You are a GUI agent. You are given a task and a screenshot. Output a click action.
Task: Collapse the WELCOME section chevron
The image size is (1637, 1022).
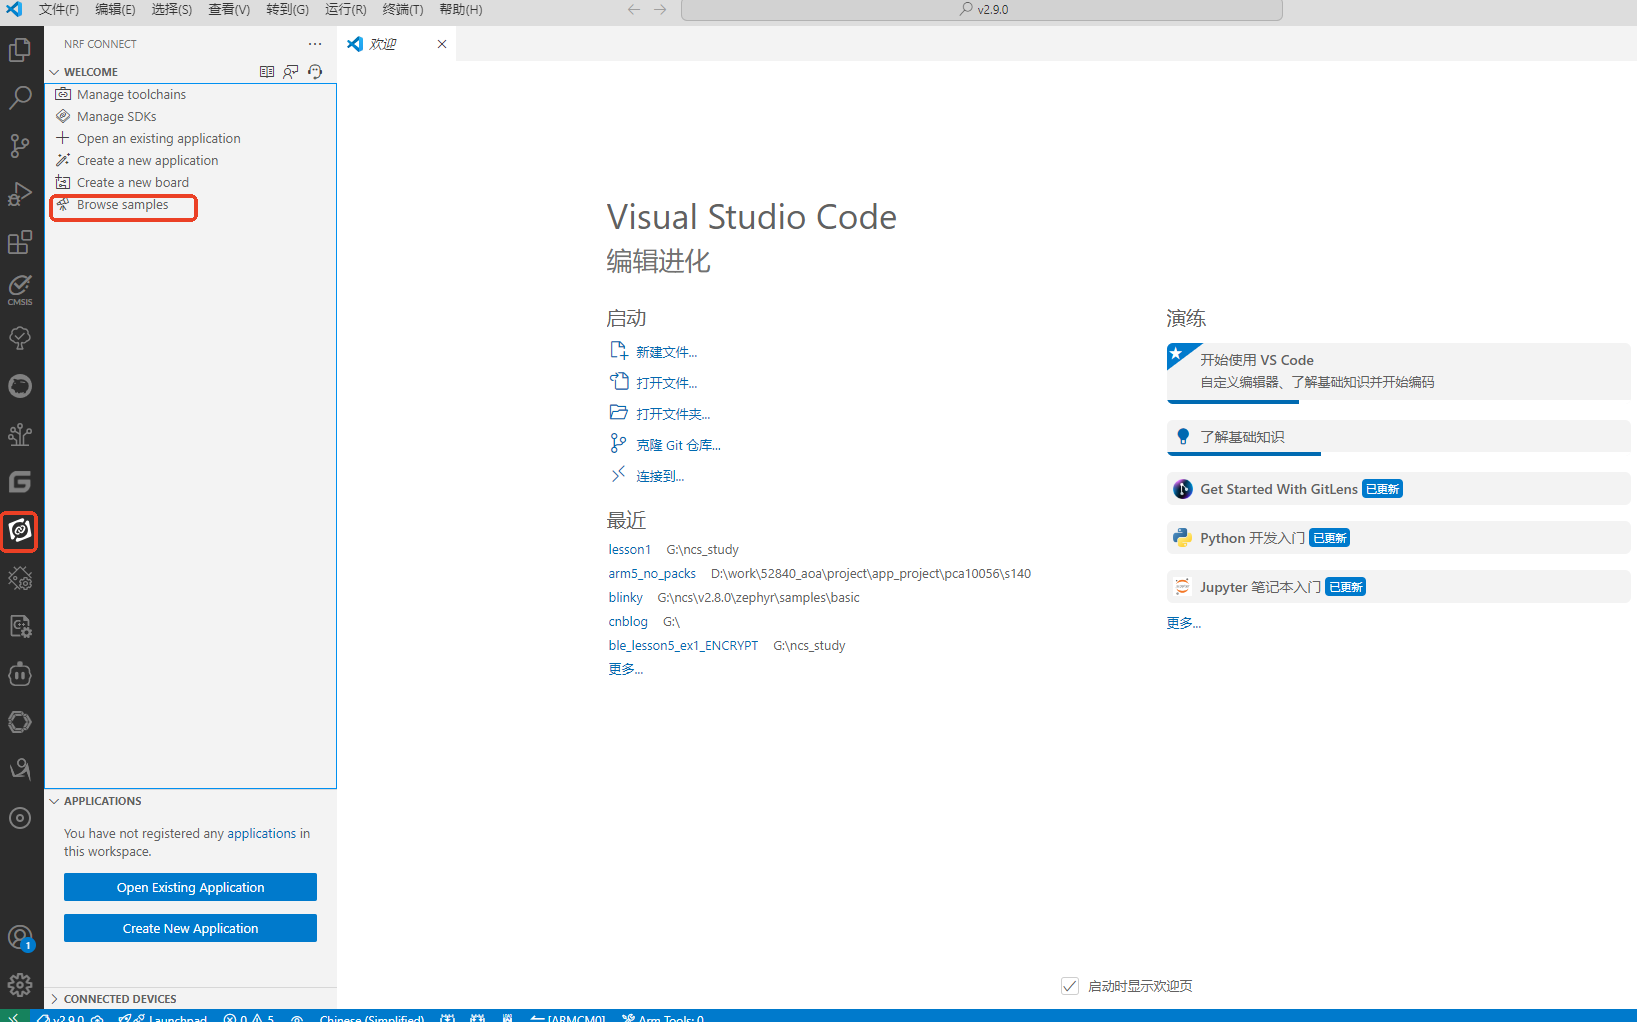(x=55, y=72)
